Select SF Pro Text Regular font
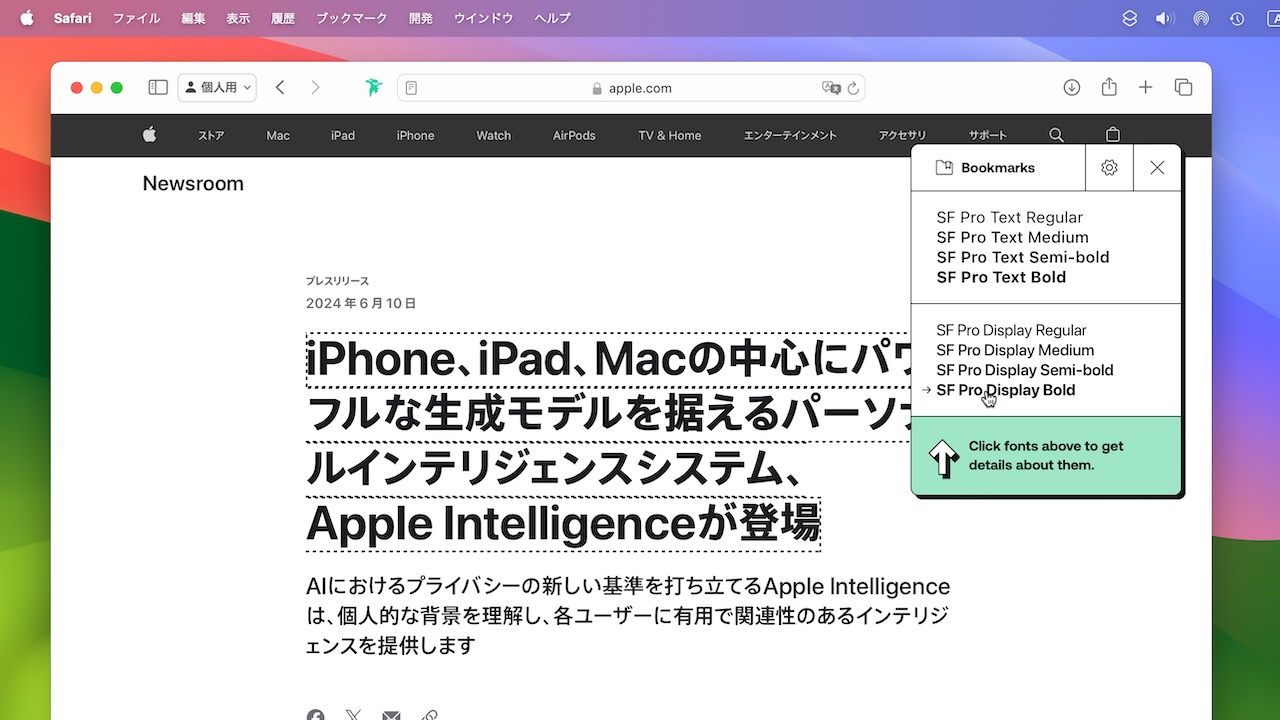 pos(1010,217)
